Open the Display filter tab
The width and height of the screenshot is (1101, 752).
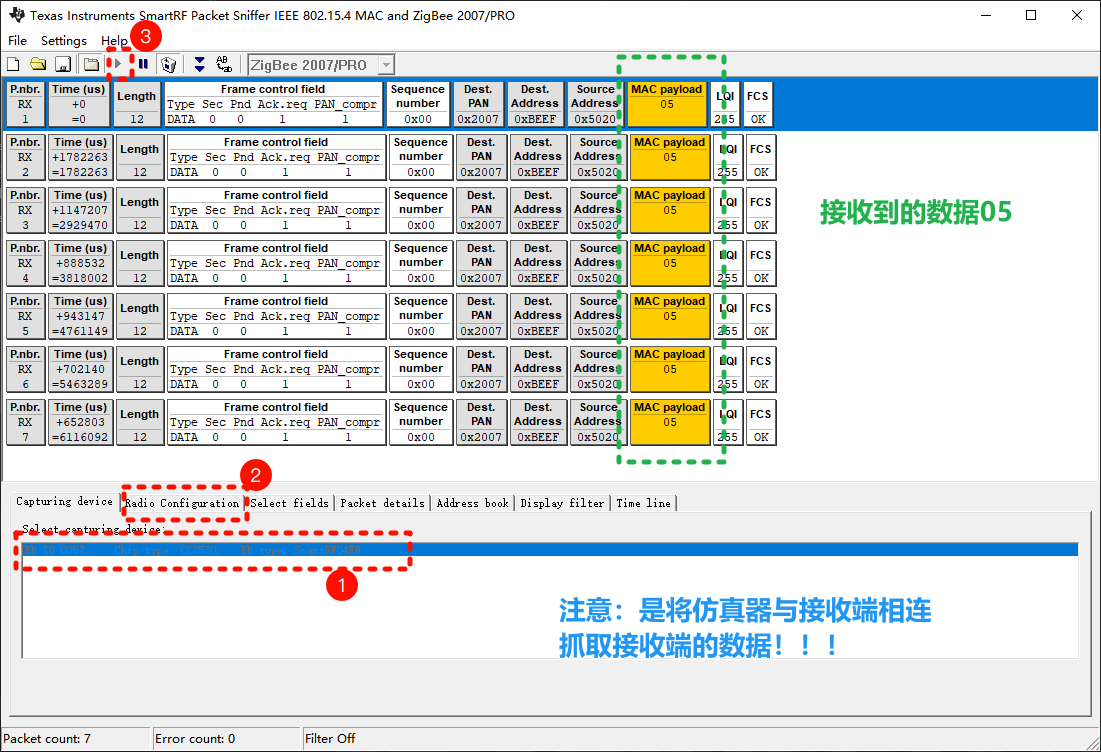[562, 503]
